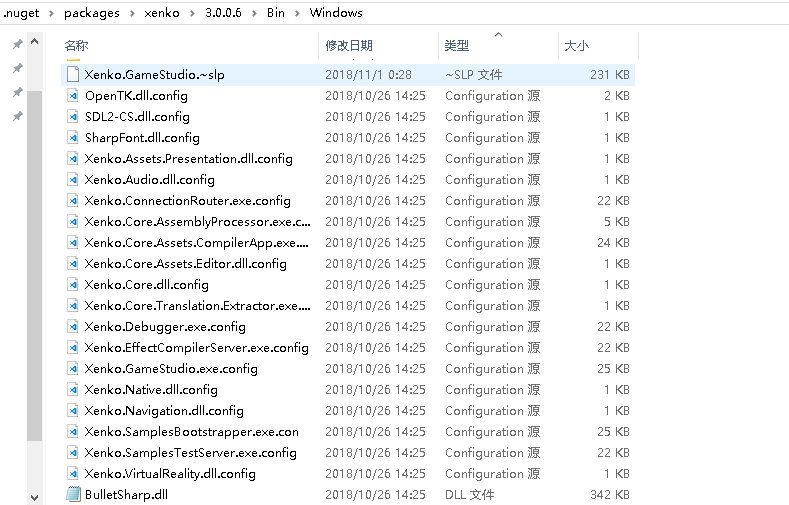Click the Xenko.Navigation.dll.config file icon
The height and width of the screenshot is (505, 789).
[73, 411]
